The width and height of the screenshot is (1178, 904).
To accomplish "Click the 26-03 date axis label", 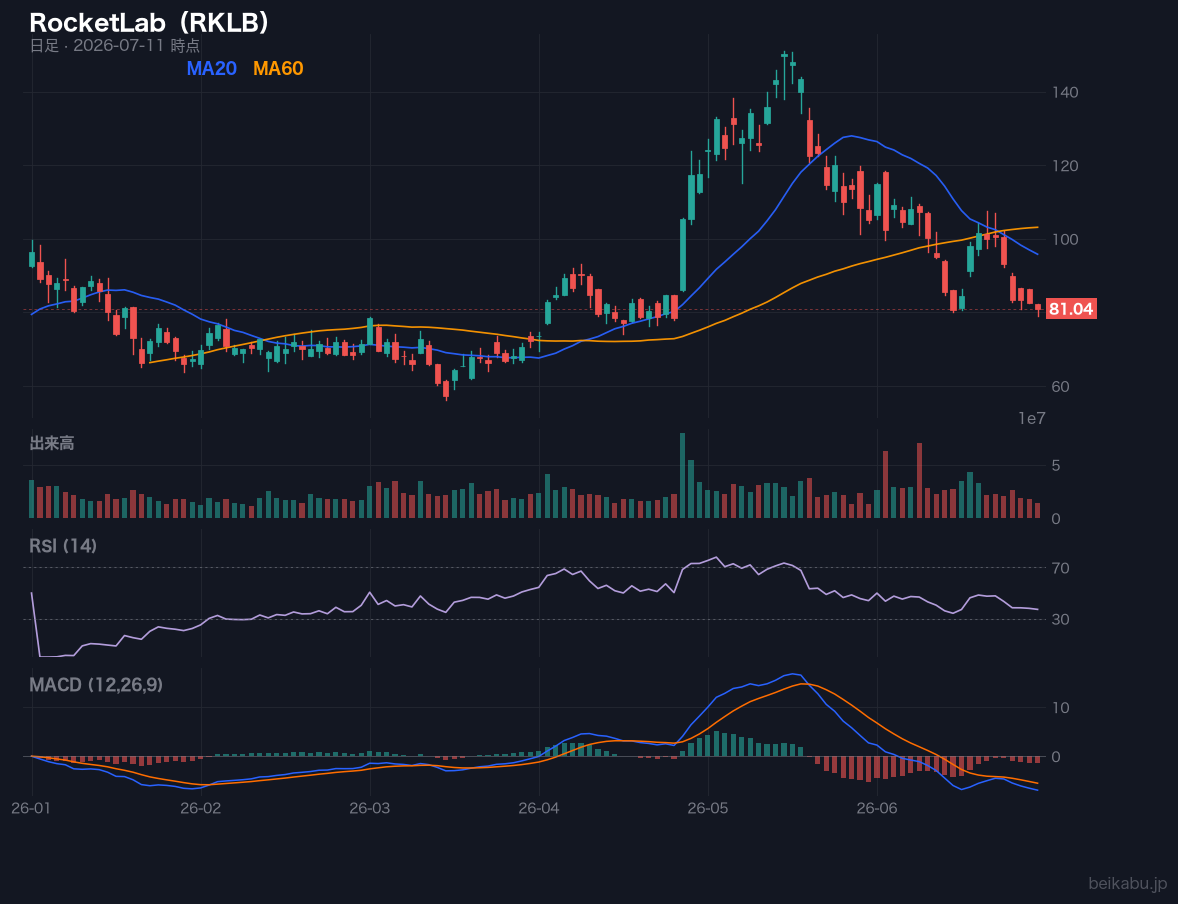I will click(x=370, y=809).
